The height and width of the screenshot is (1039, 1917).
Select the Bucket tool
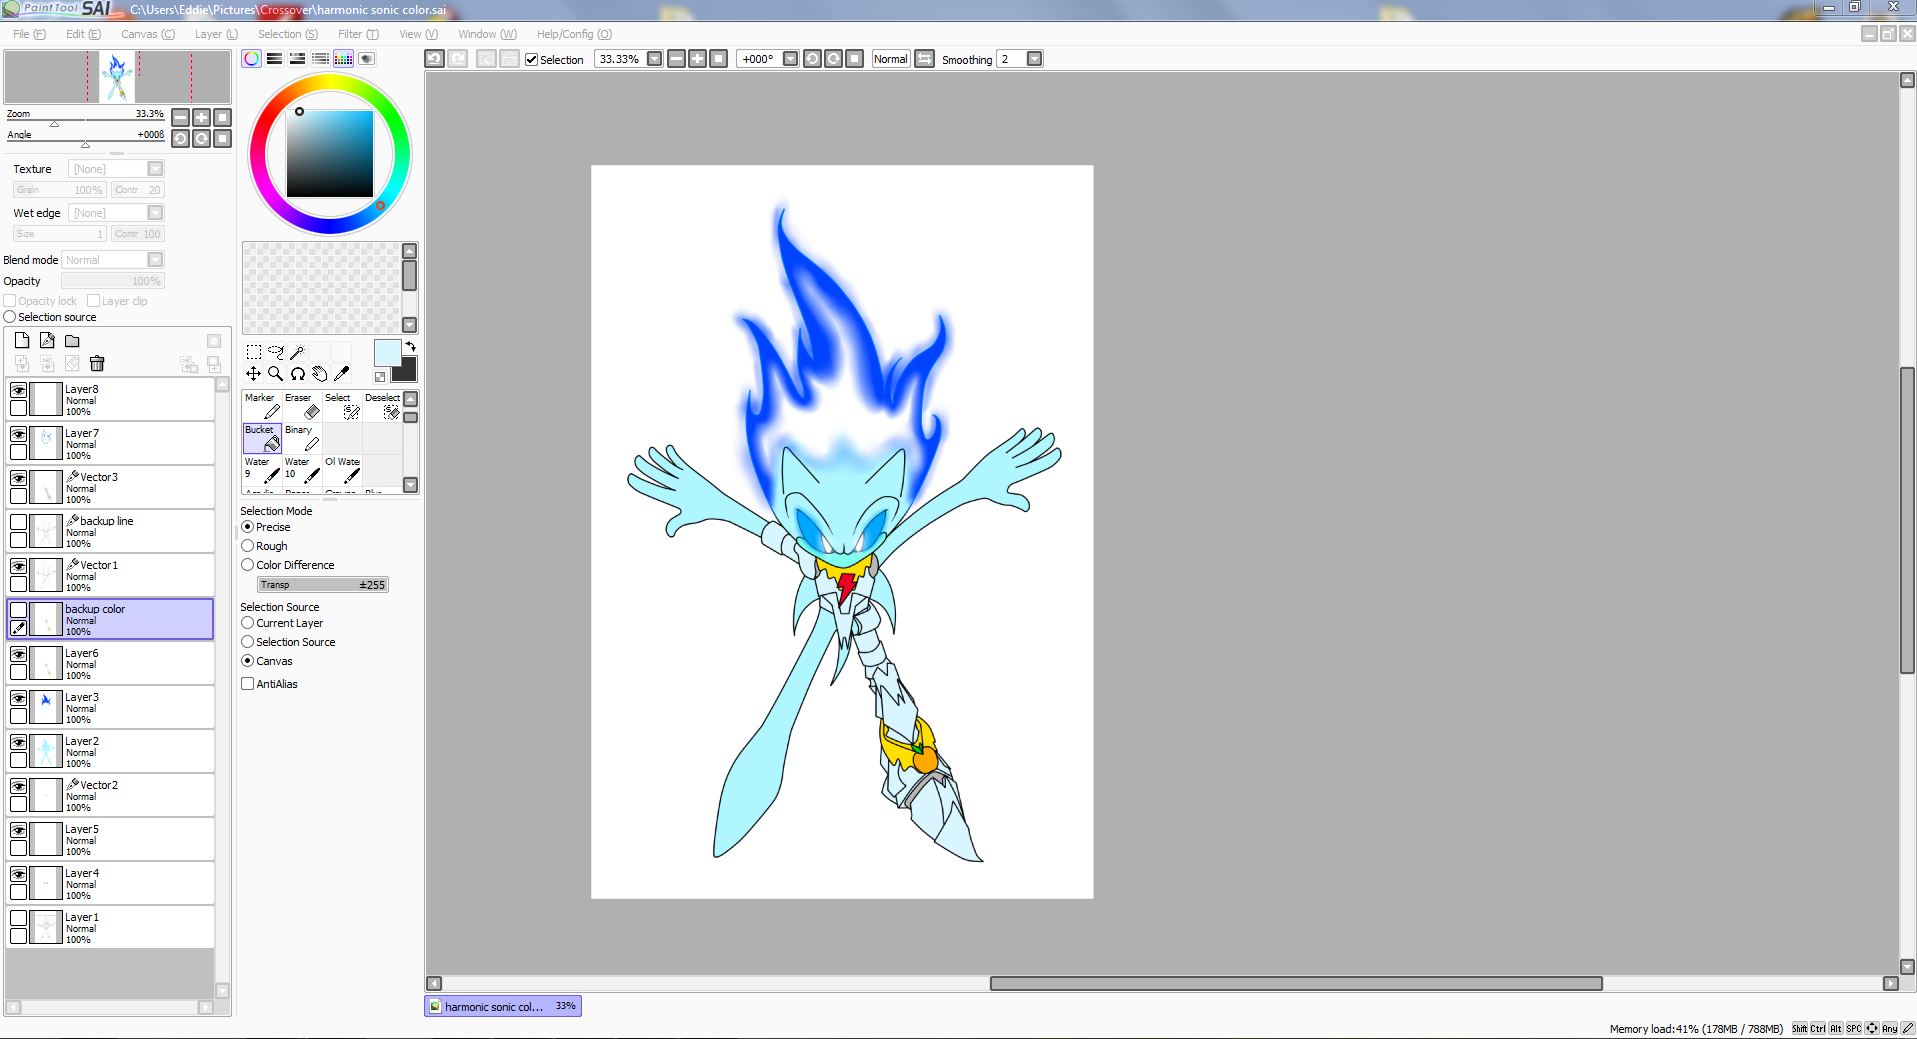[262, 438]
